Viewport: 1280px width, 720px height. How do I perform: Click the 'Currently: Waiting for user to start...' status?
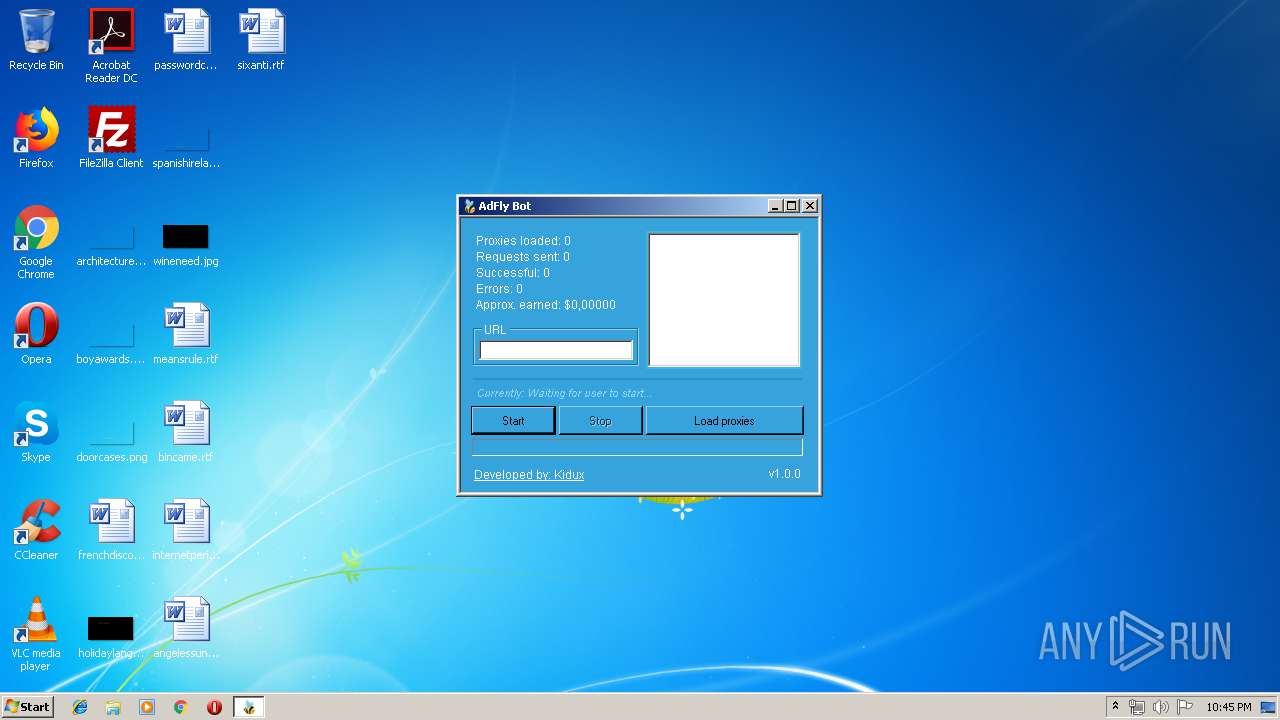[564, 393]
